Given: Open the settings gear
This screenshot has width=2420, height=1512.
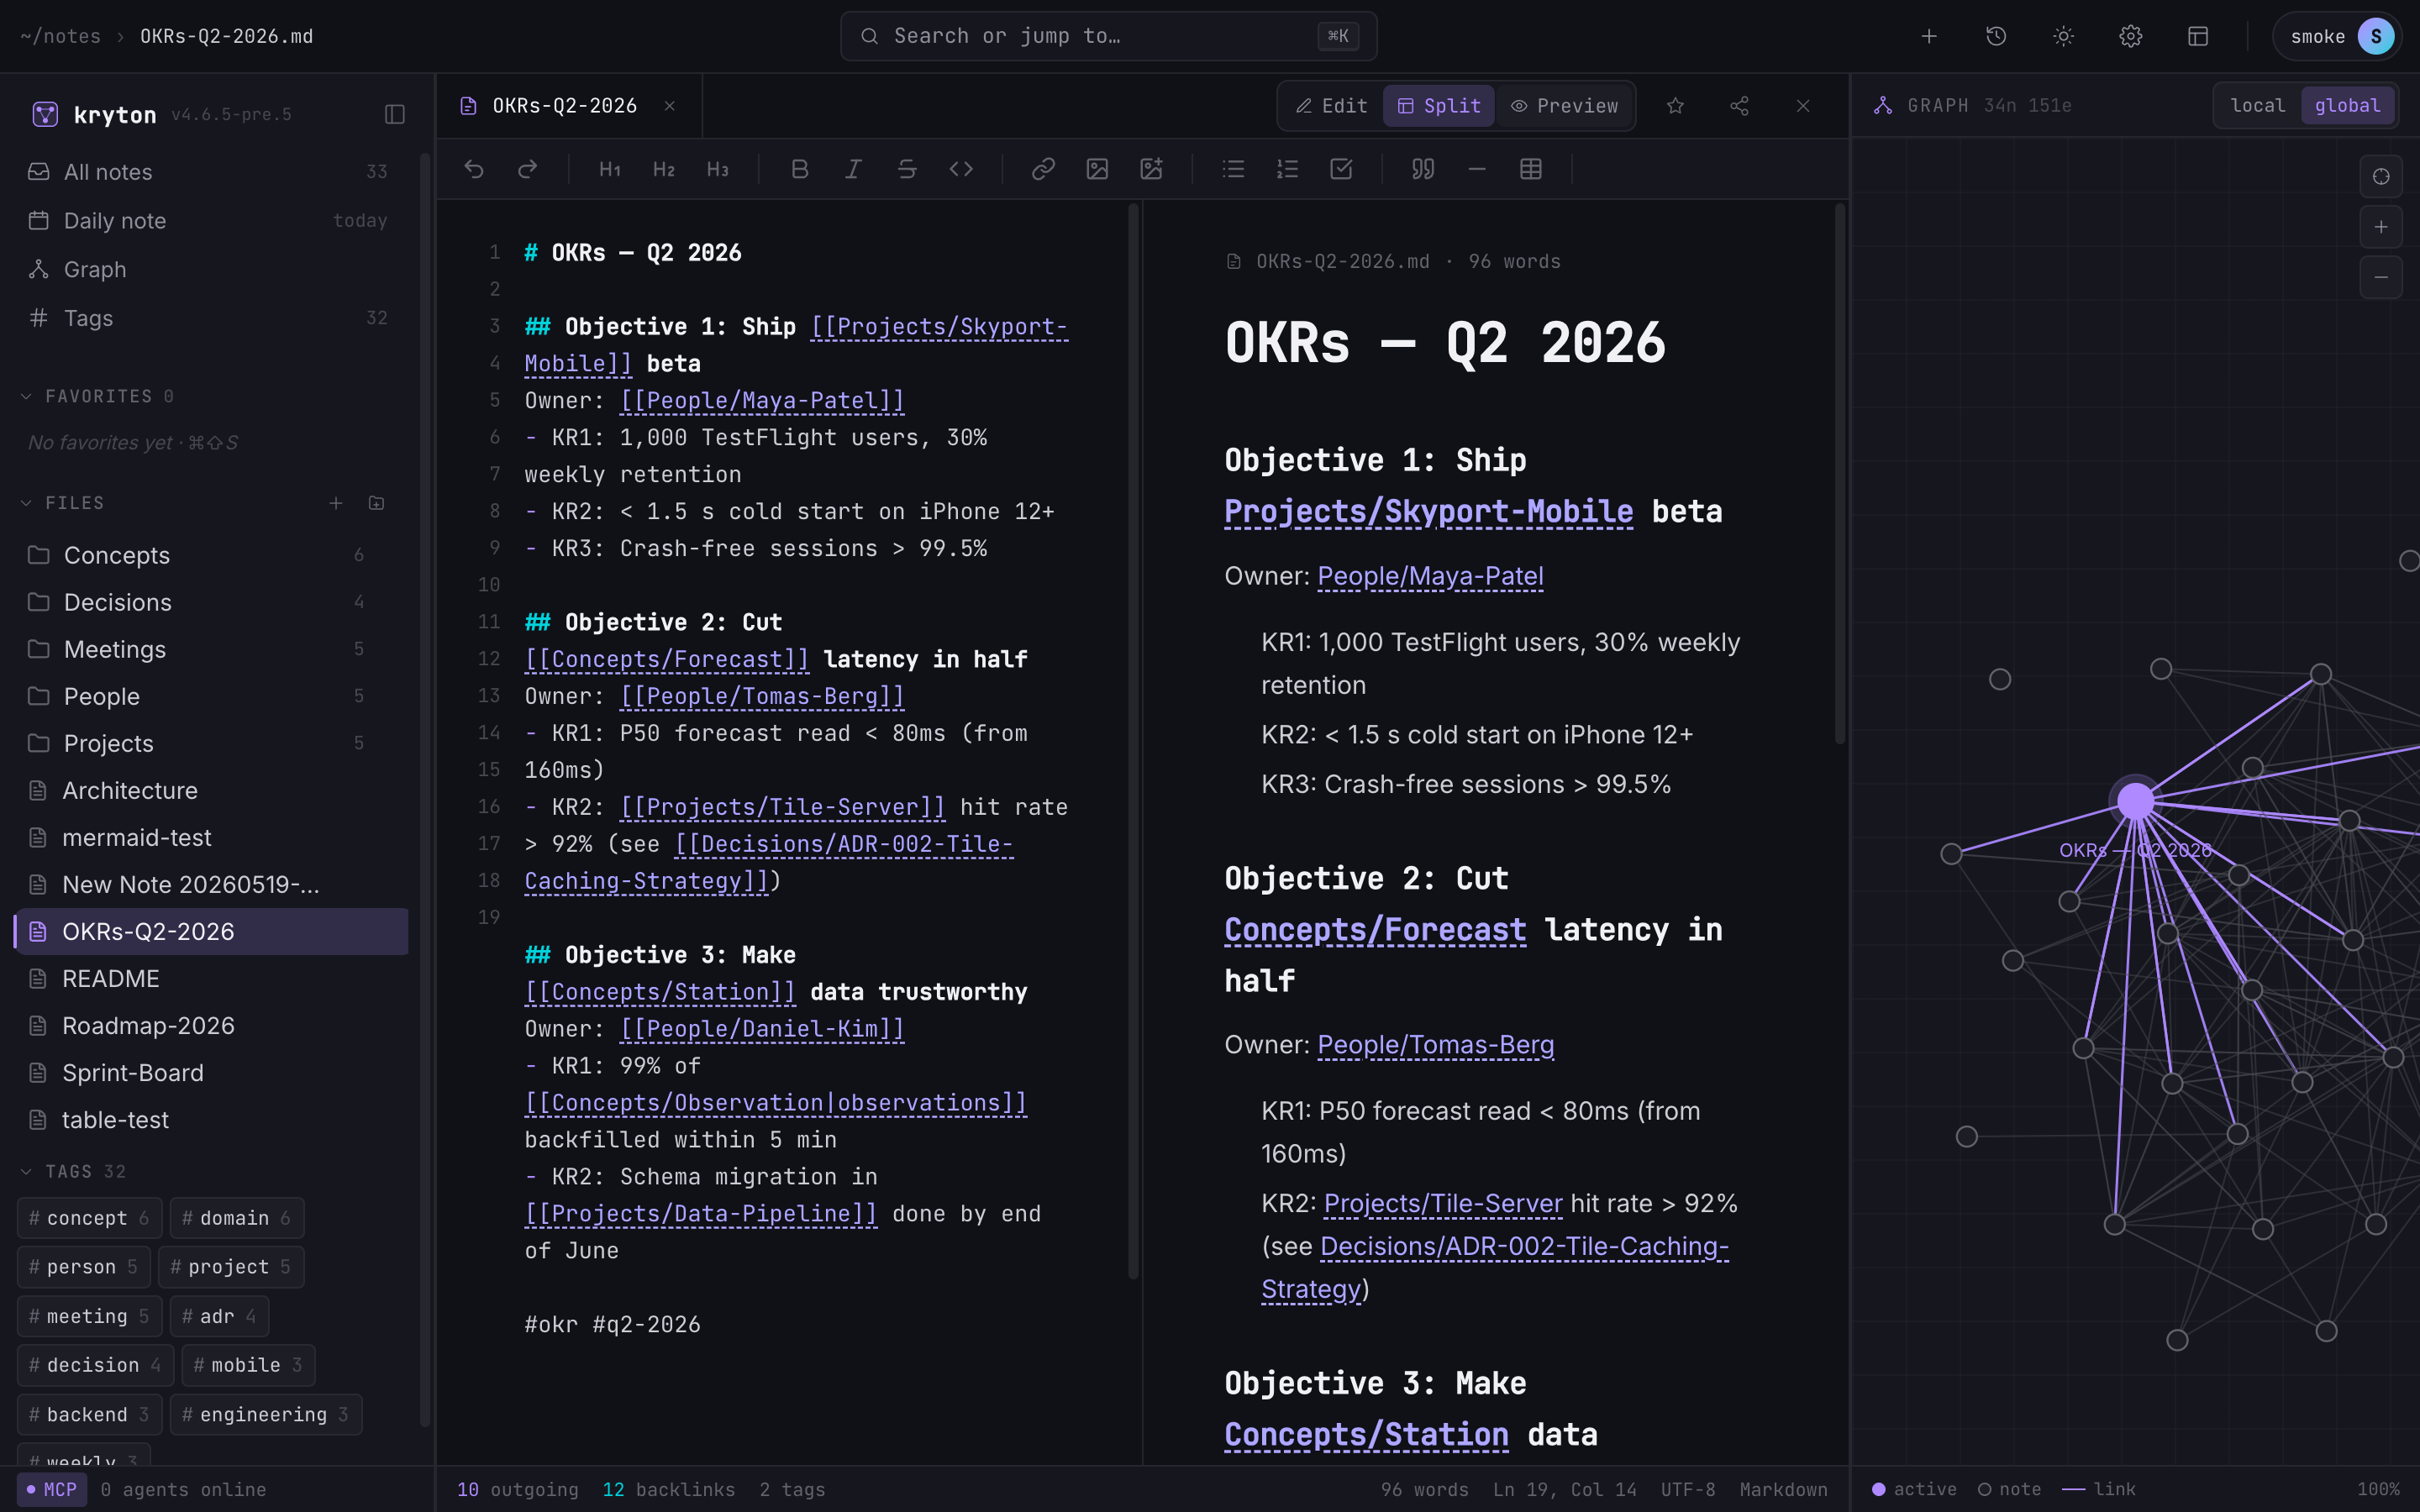Looking at the screenshot, I should click(x=2131, y=36).
